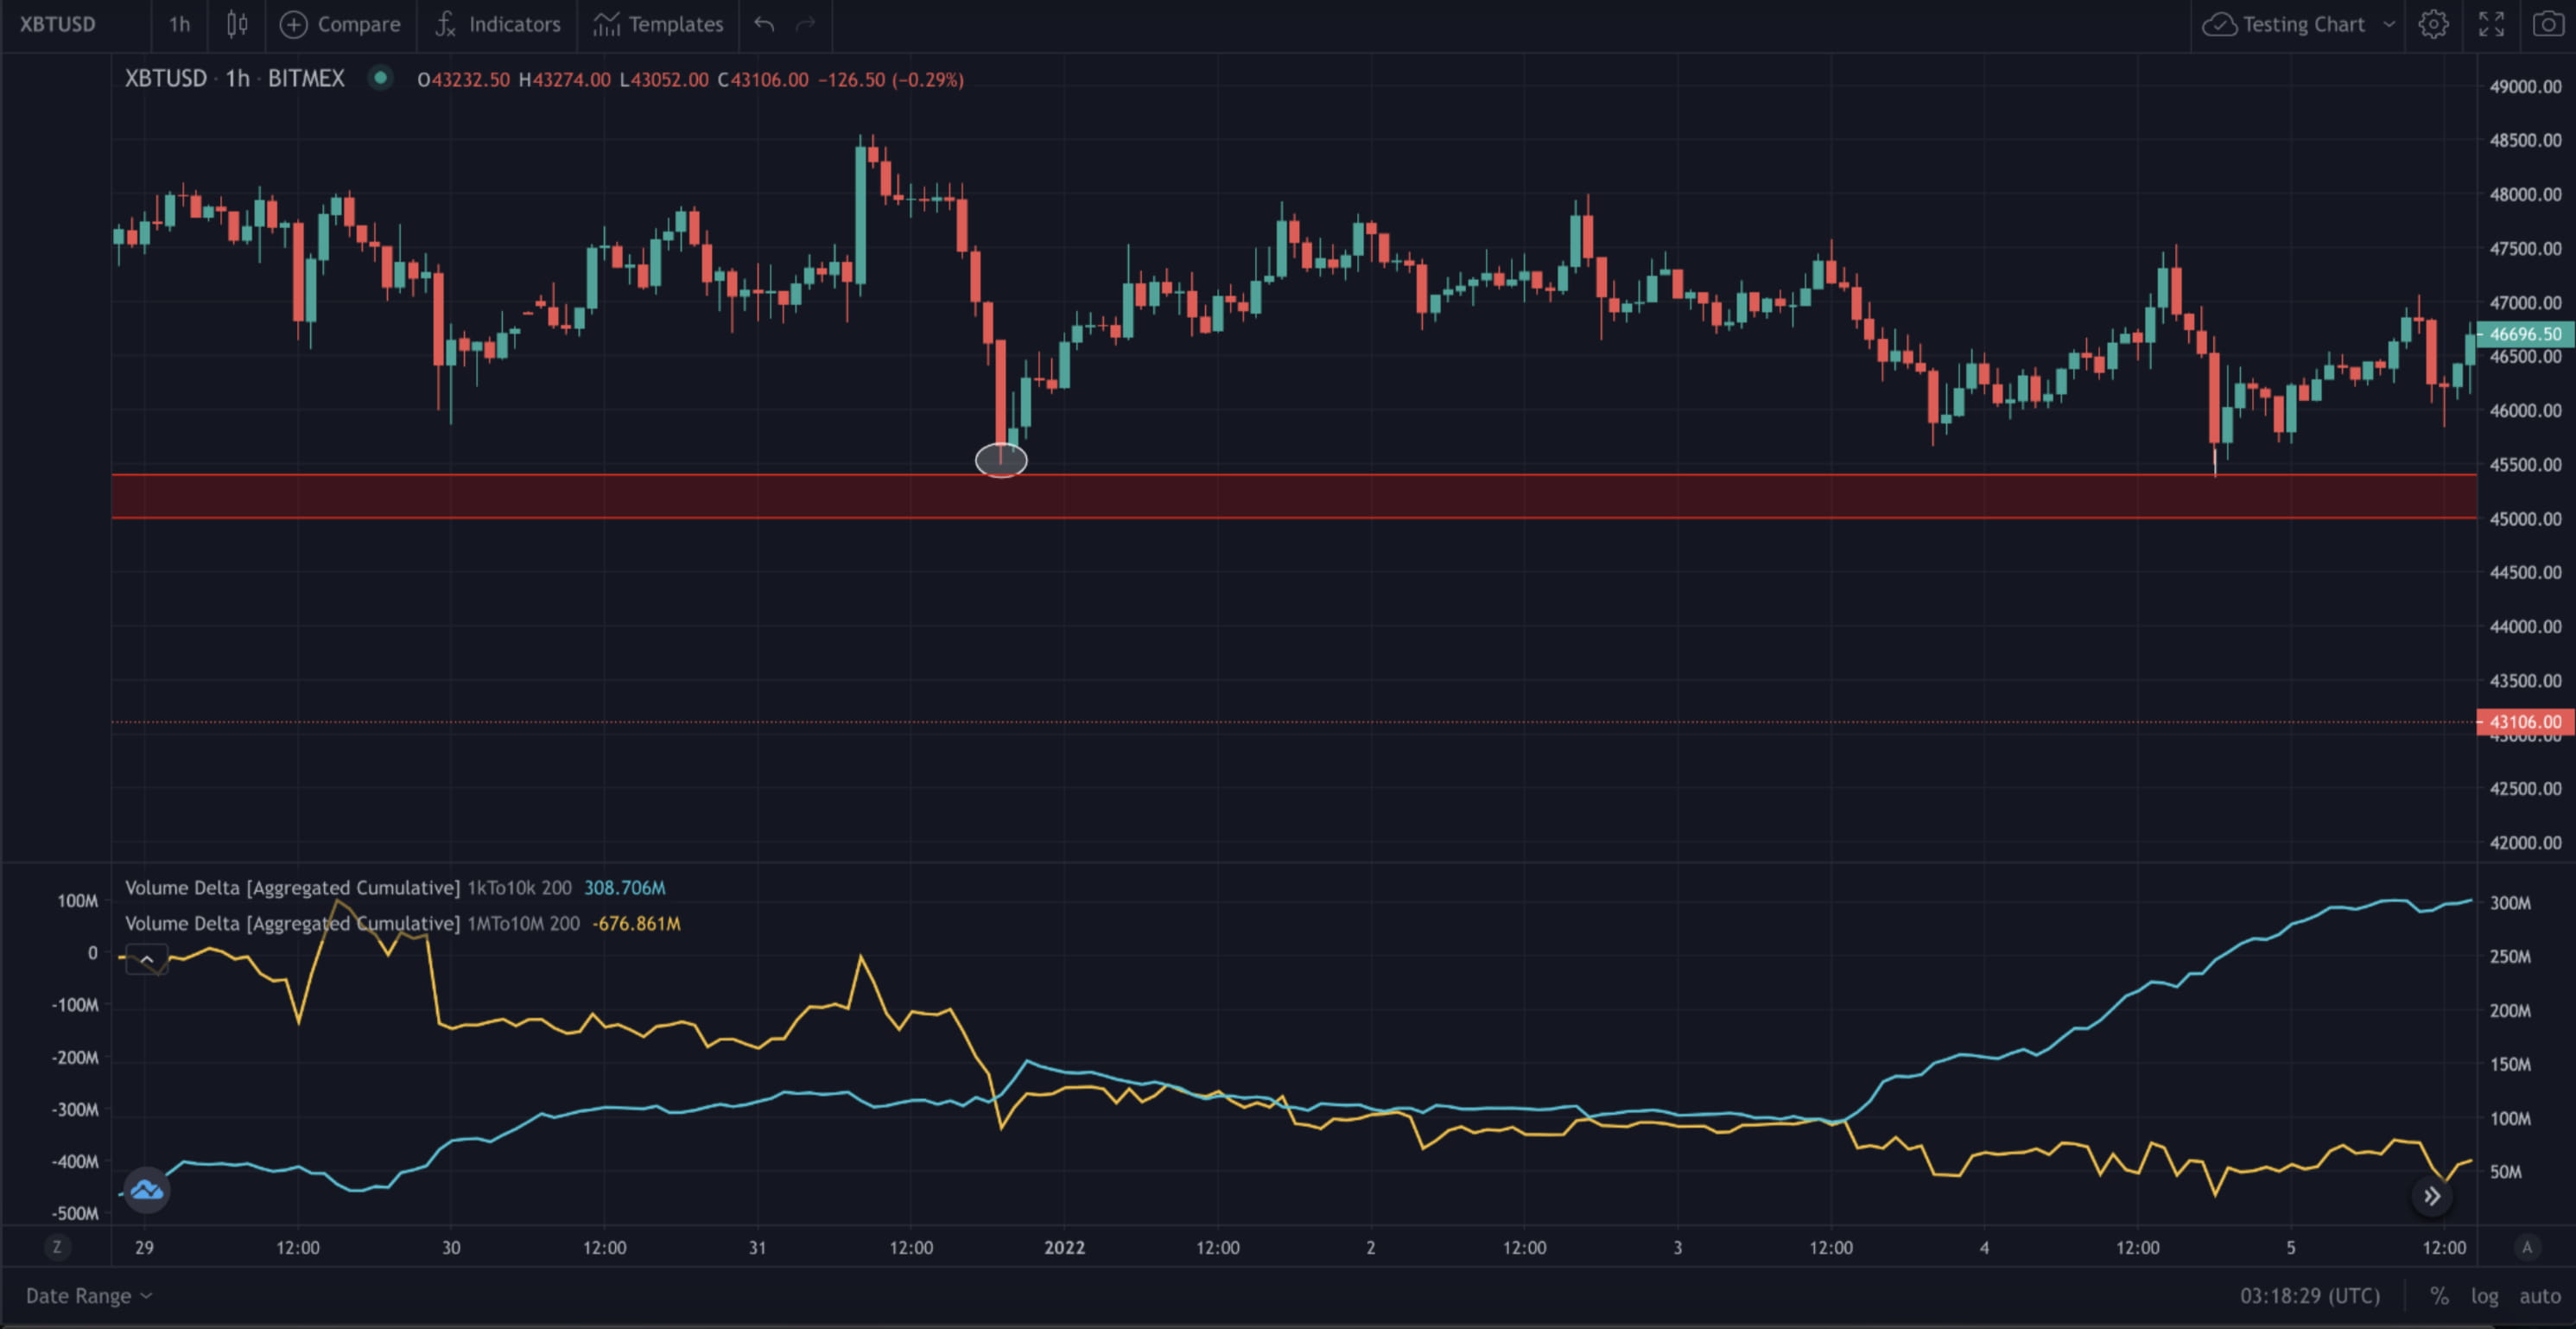
Task: Click the 03:18:29 UTC timezone clock
Action: (2309, 1296)
